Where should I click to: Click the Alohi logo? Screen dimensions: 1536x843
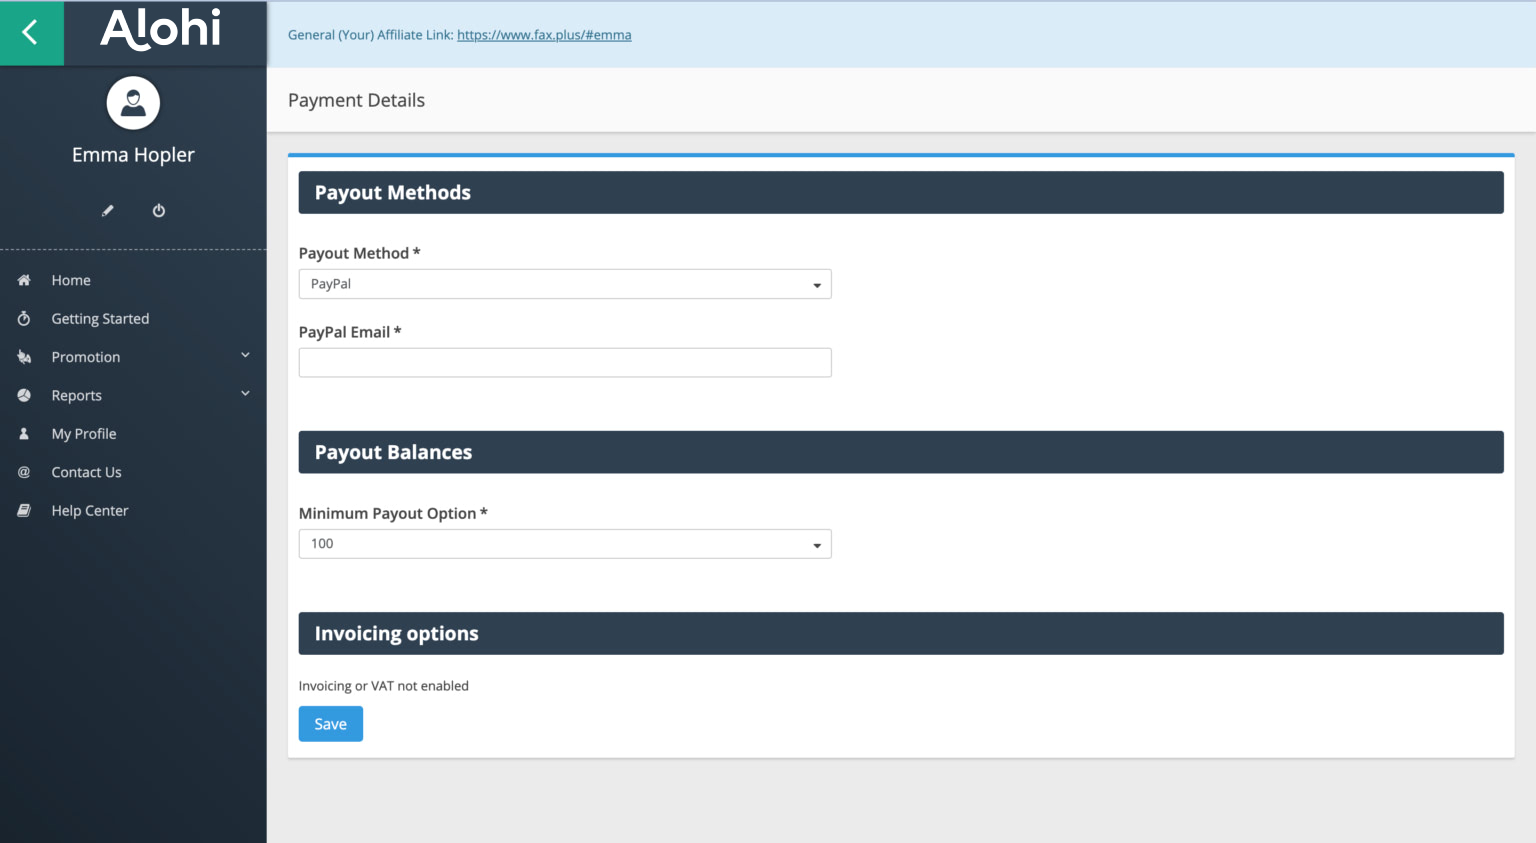click(x=161, y=30)
